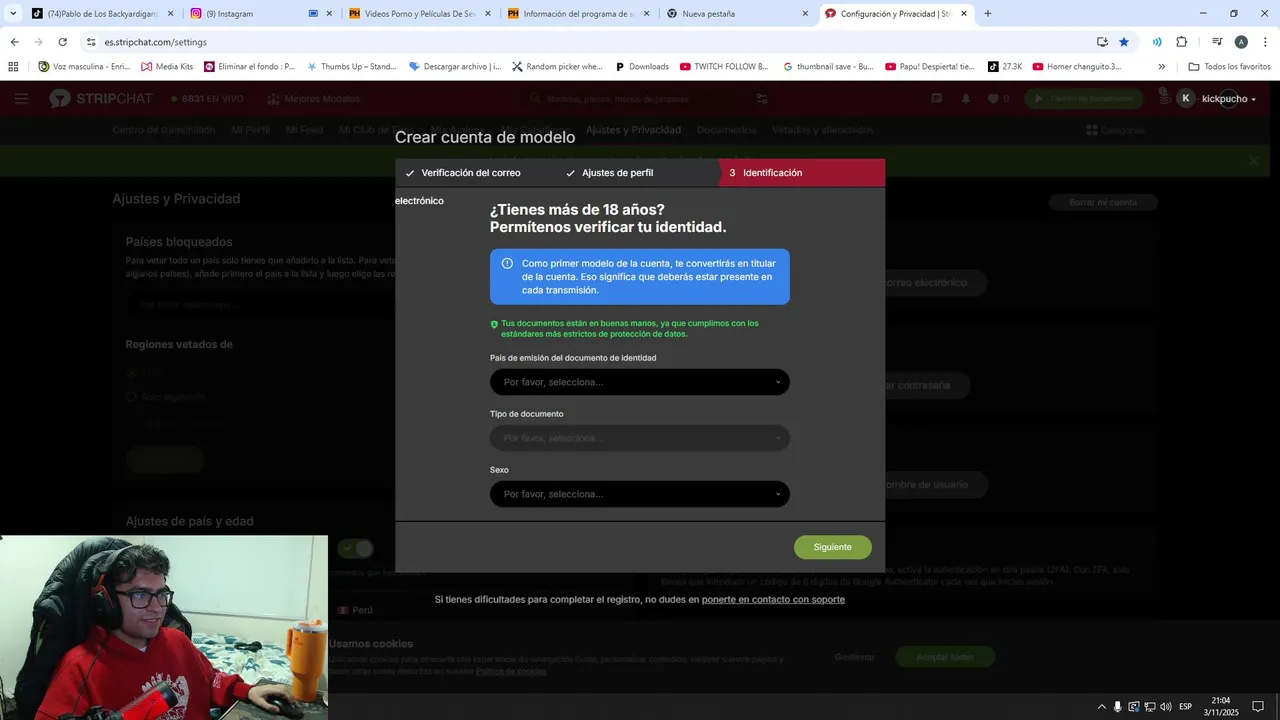This screenshot has height=720, width=1280.
Task: Click the Siguiente button
Action: [x=833, y=547]
